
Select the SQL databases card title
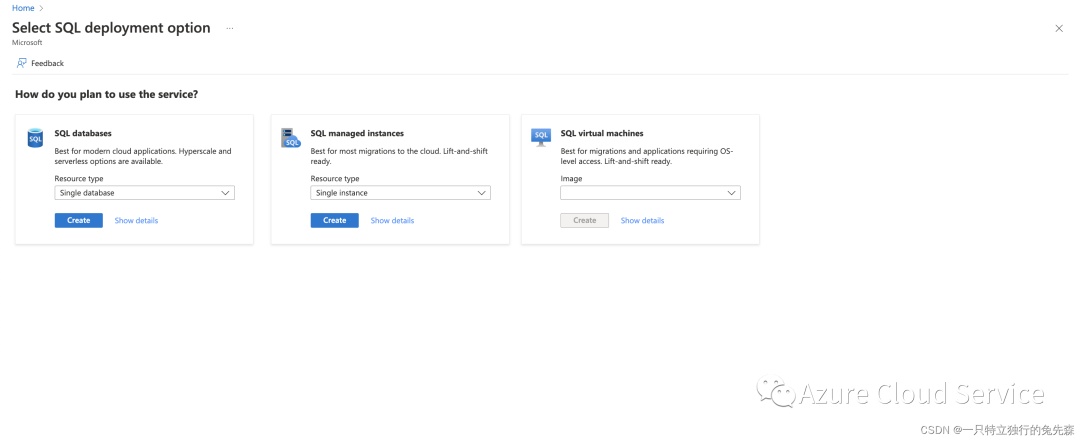83,133
